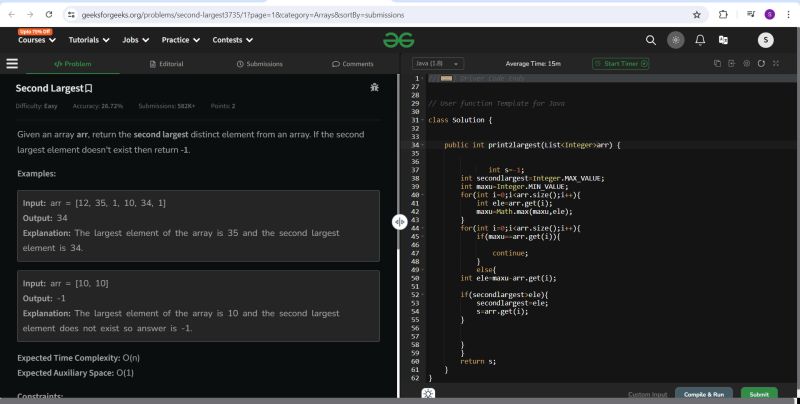Screen dimensions: 800x404
Task: Click the address bar URL
Action: (x=243, y=15)
